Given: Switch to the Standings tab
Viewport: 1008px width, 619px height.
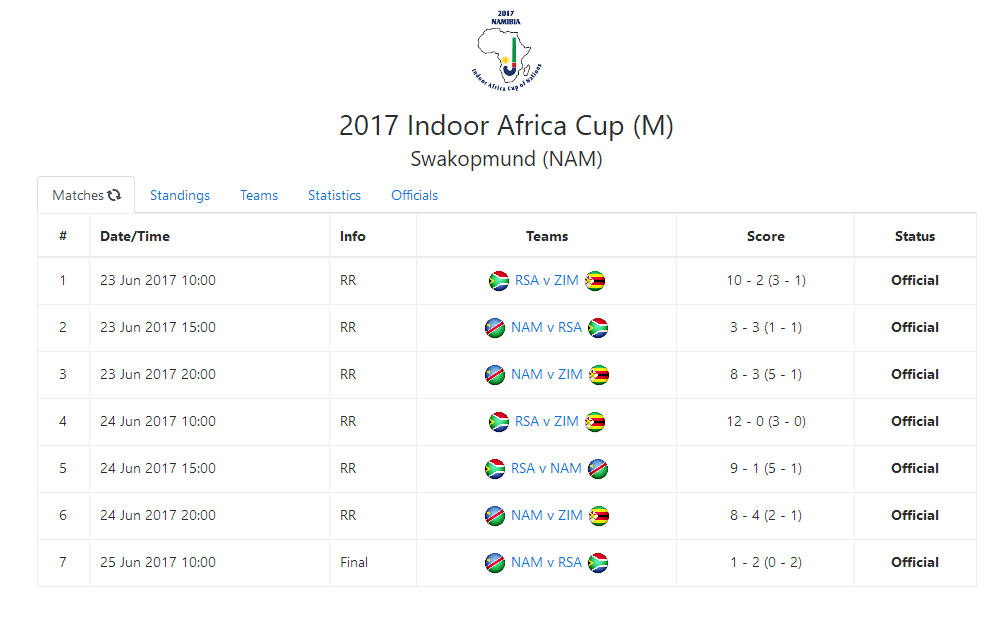Looking at the screenshot, I should click(180, 195).
